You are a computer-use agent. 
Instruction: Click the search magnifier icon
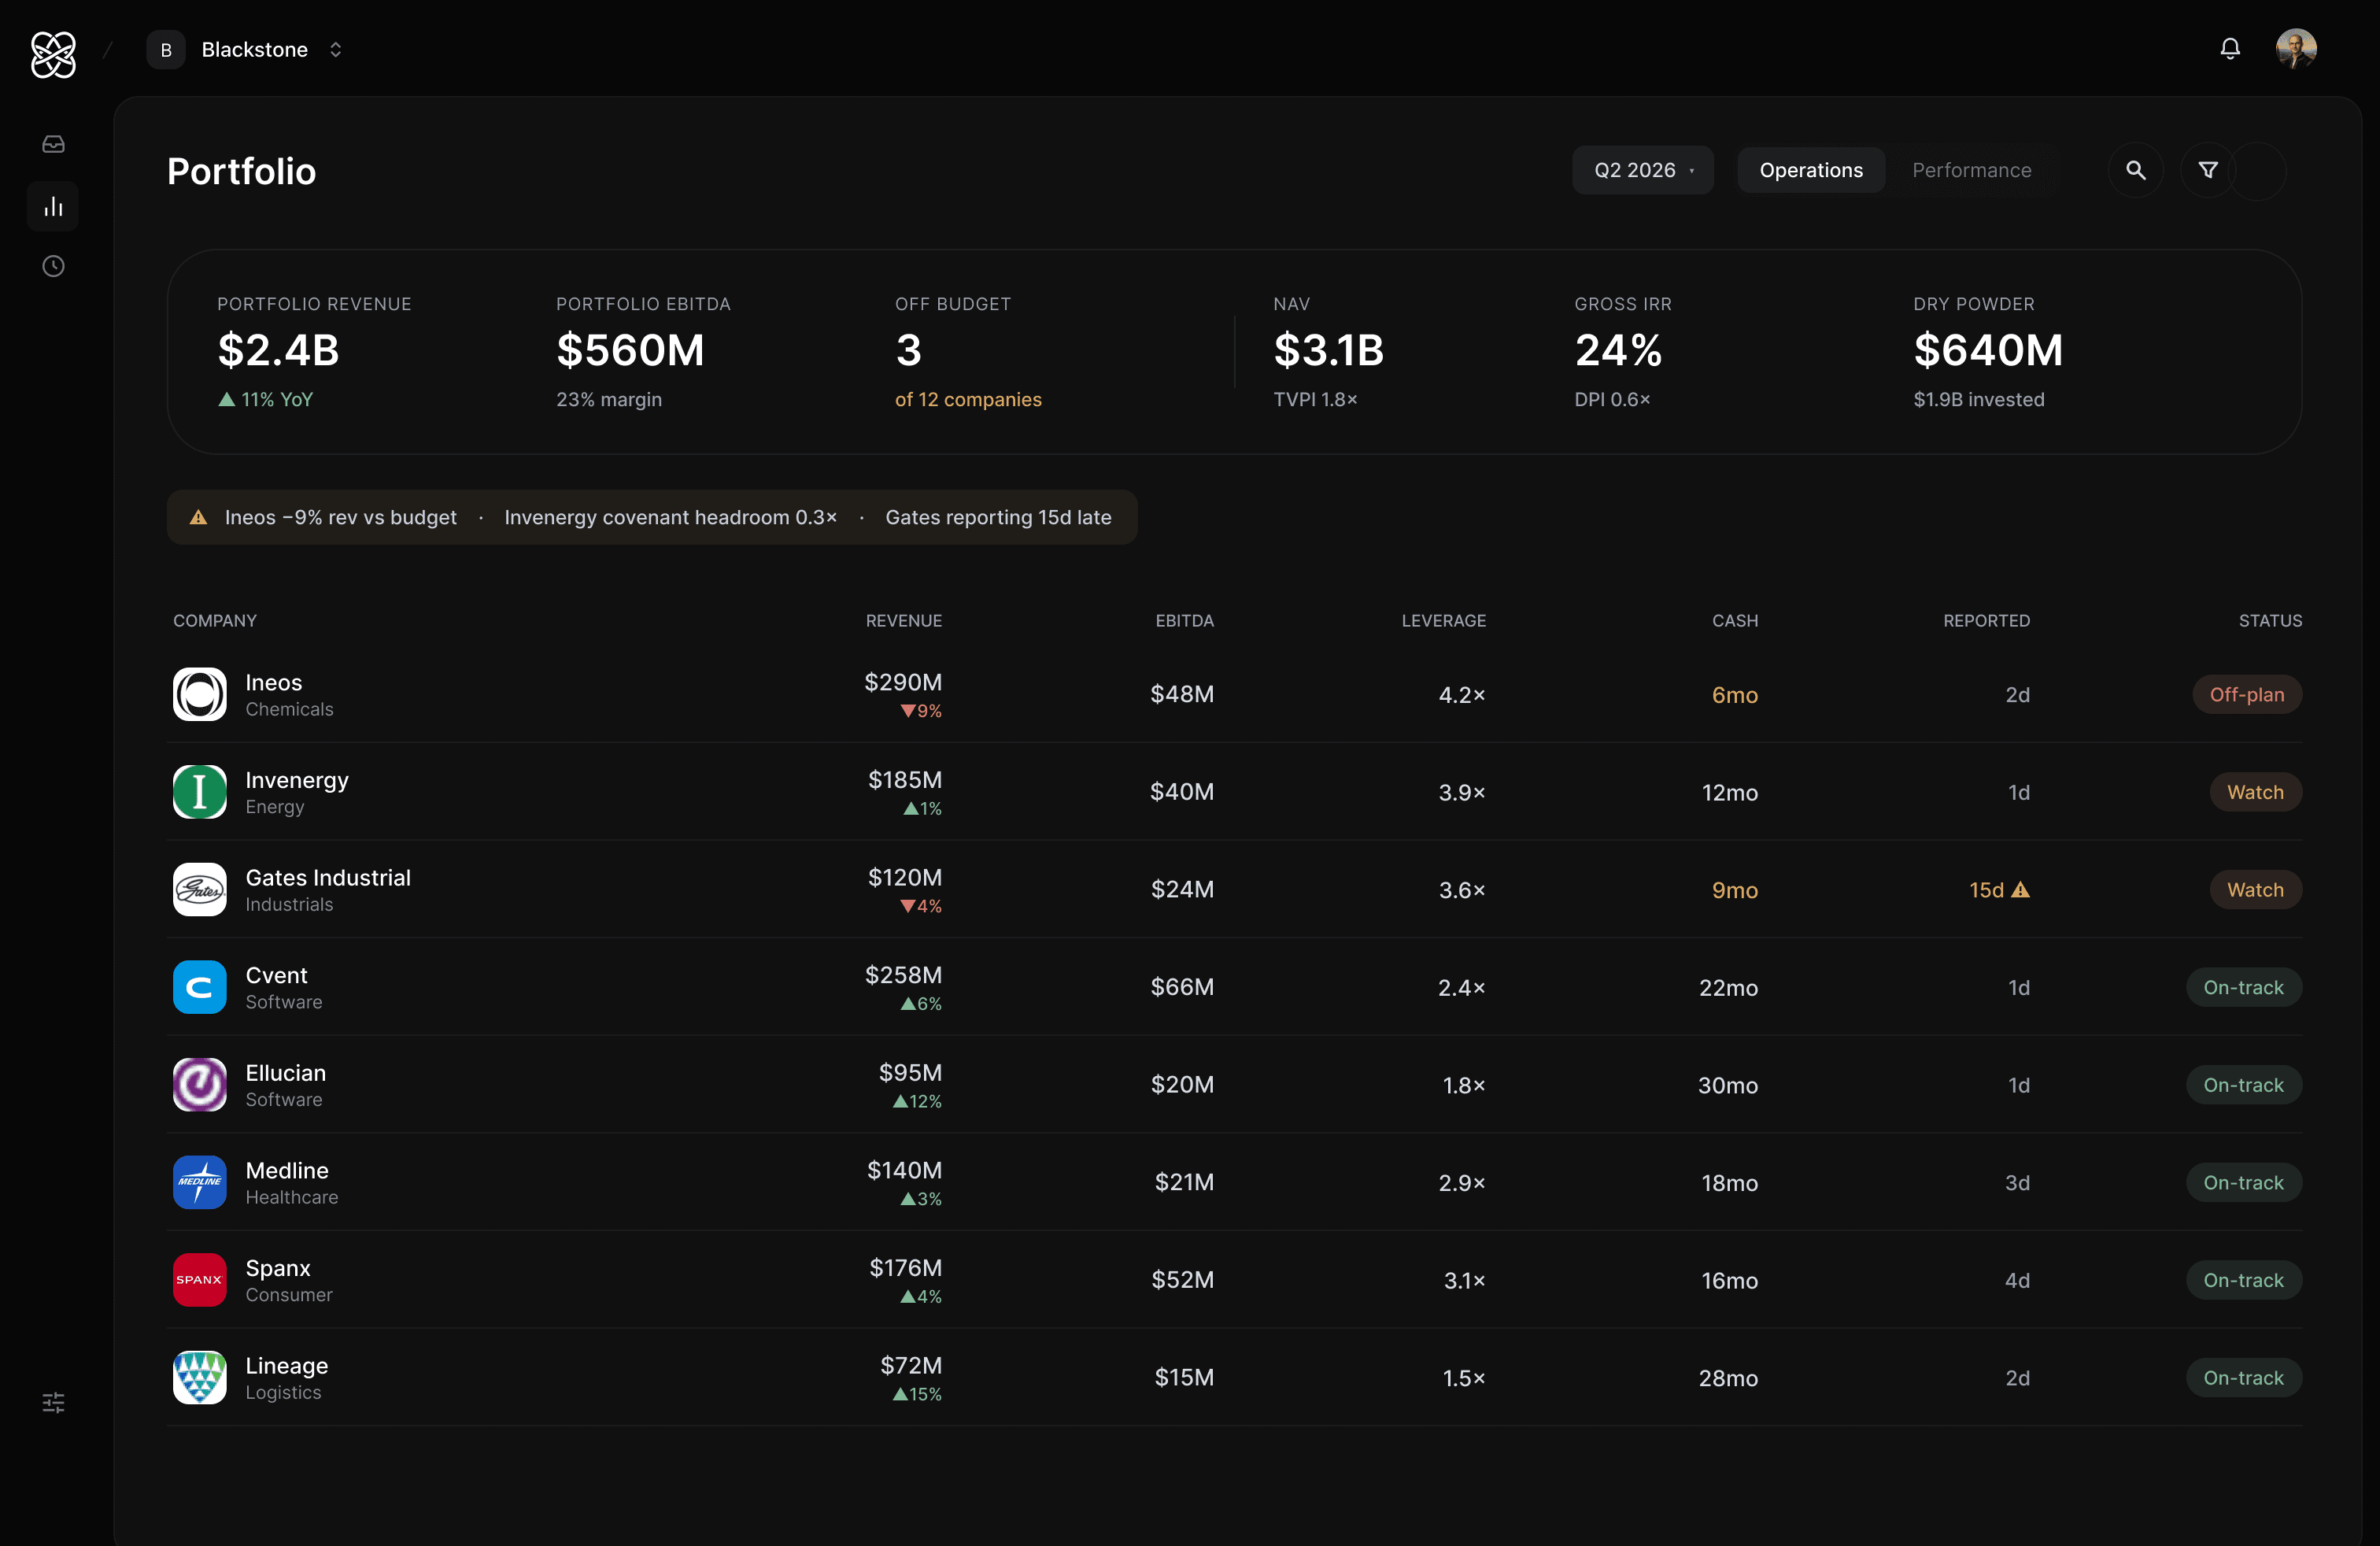(x=2135, y=171)
